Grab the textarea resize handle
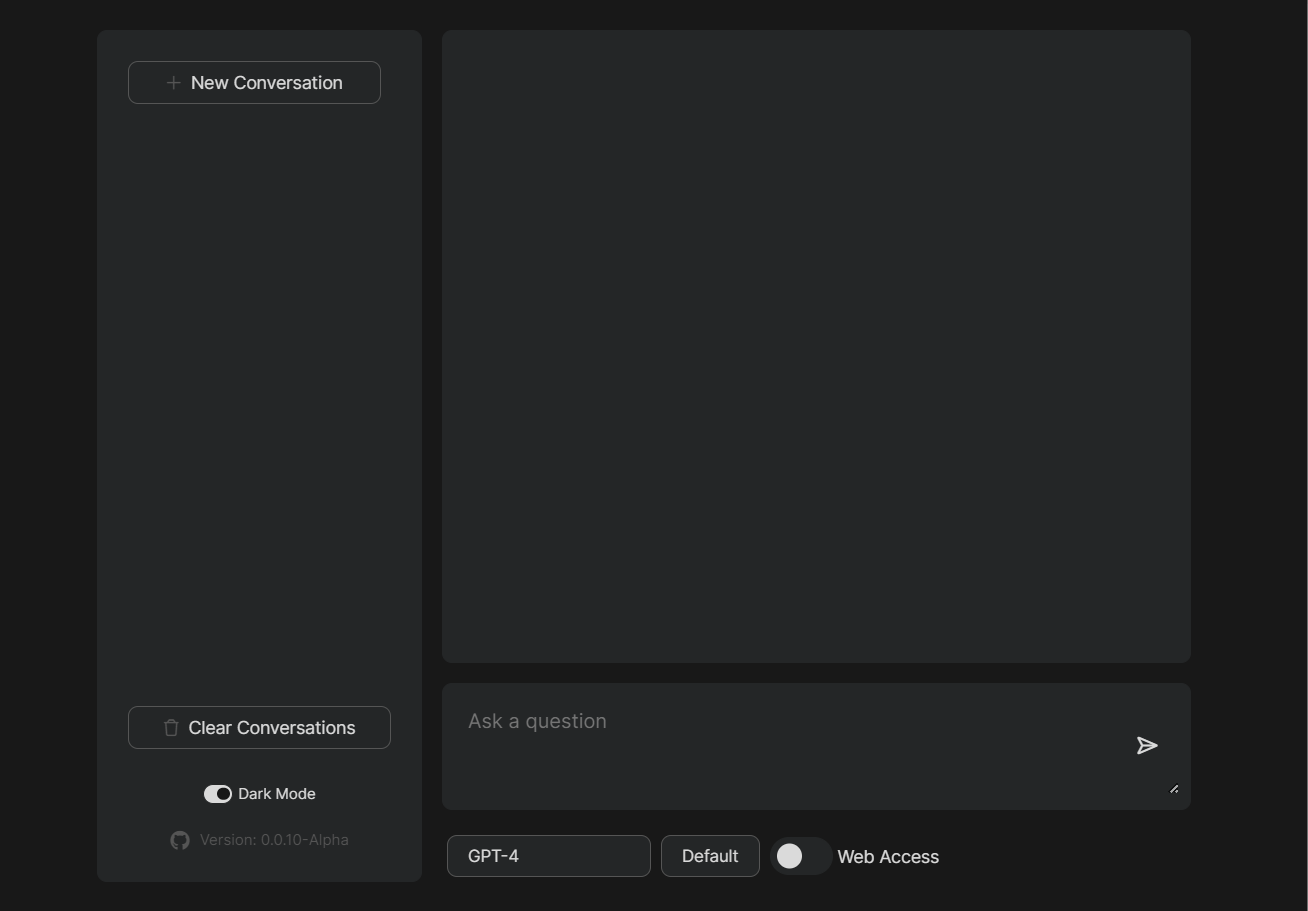 pos(1174,789)
